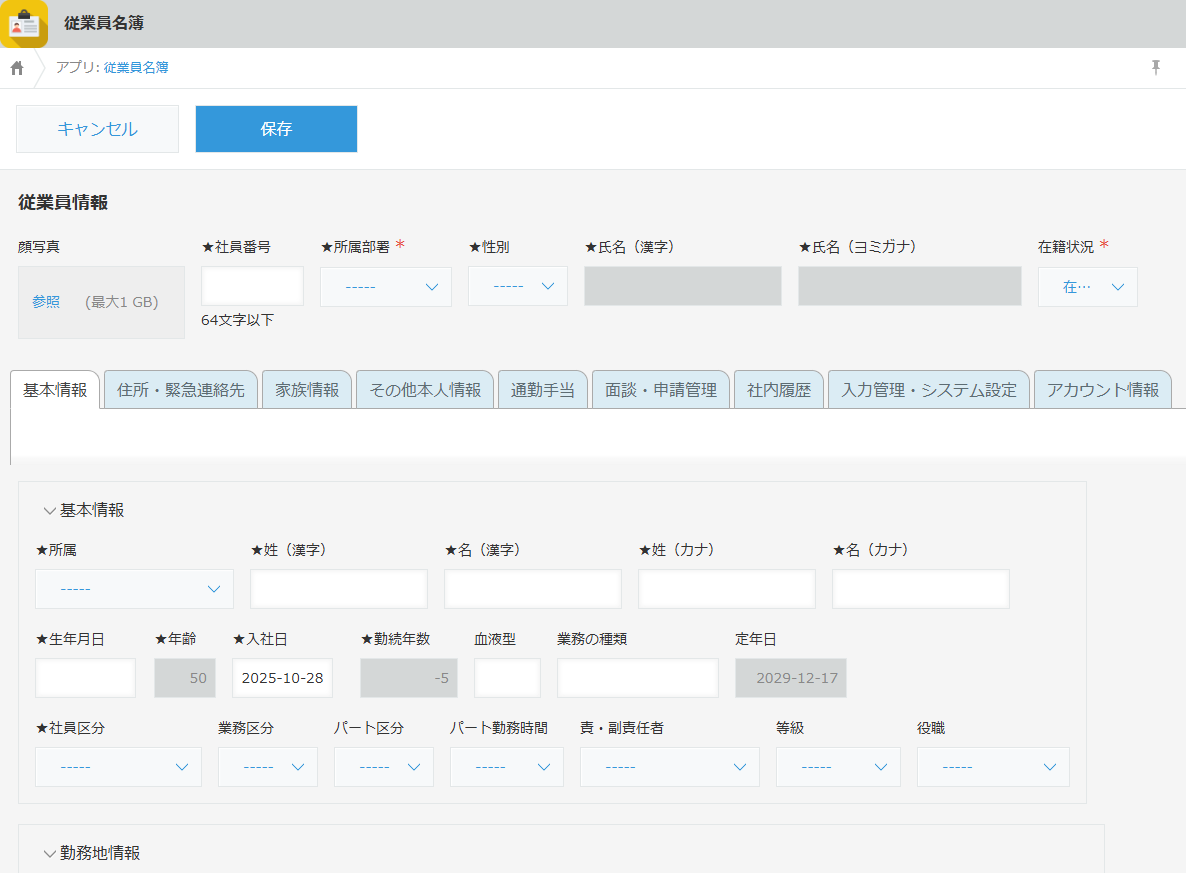Open the 在籍状況 dropdown
The height and width of the screenshot is (873, 1186).
(1087, 287)
